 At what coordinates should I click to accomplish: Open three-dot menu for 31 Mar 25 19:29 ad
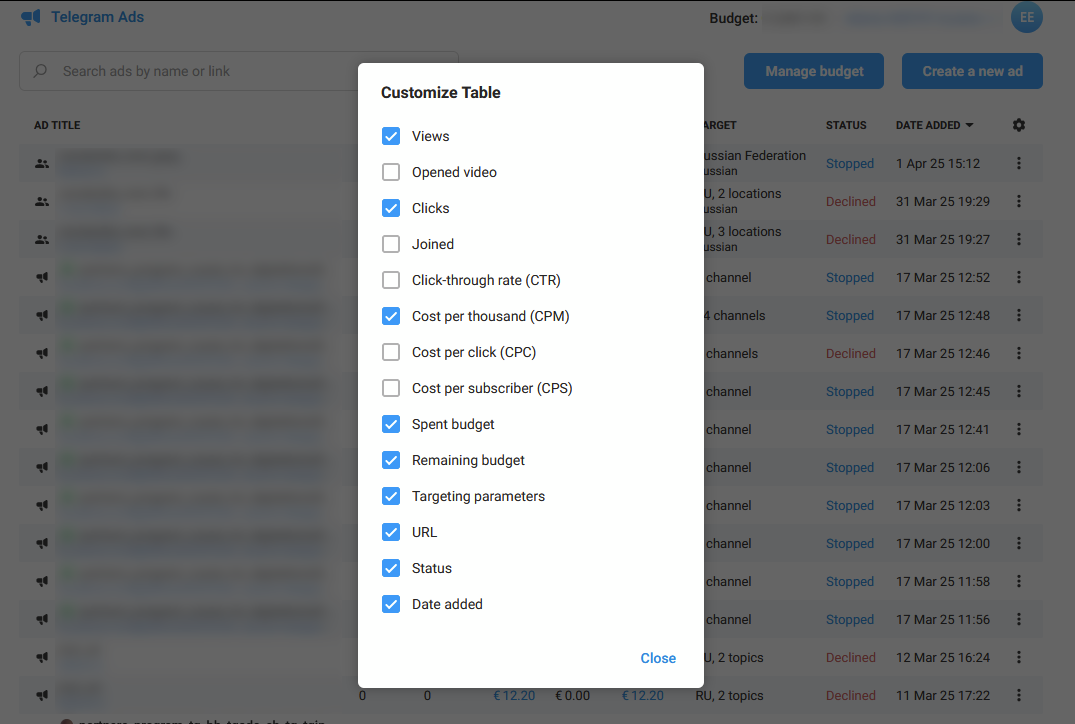coord(1018,201)
